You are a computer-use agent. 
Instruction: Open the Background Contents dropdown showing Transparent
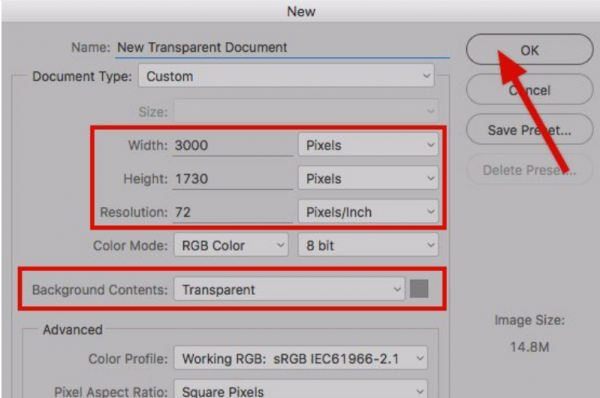[x=289, y=289]
